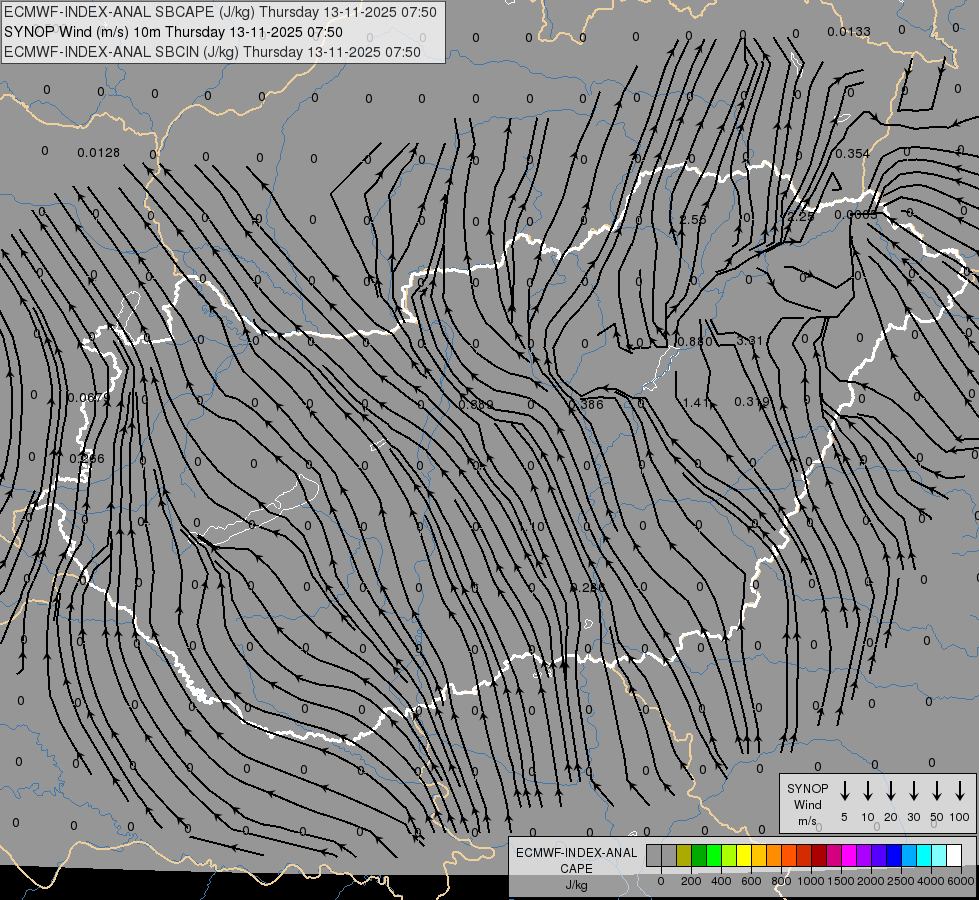Click the 0.354 CAPE value on map
The width and height of the screenshot is (979, 900).
pos(852,154)
